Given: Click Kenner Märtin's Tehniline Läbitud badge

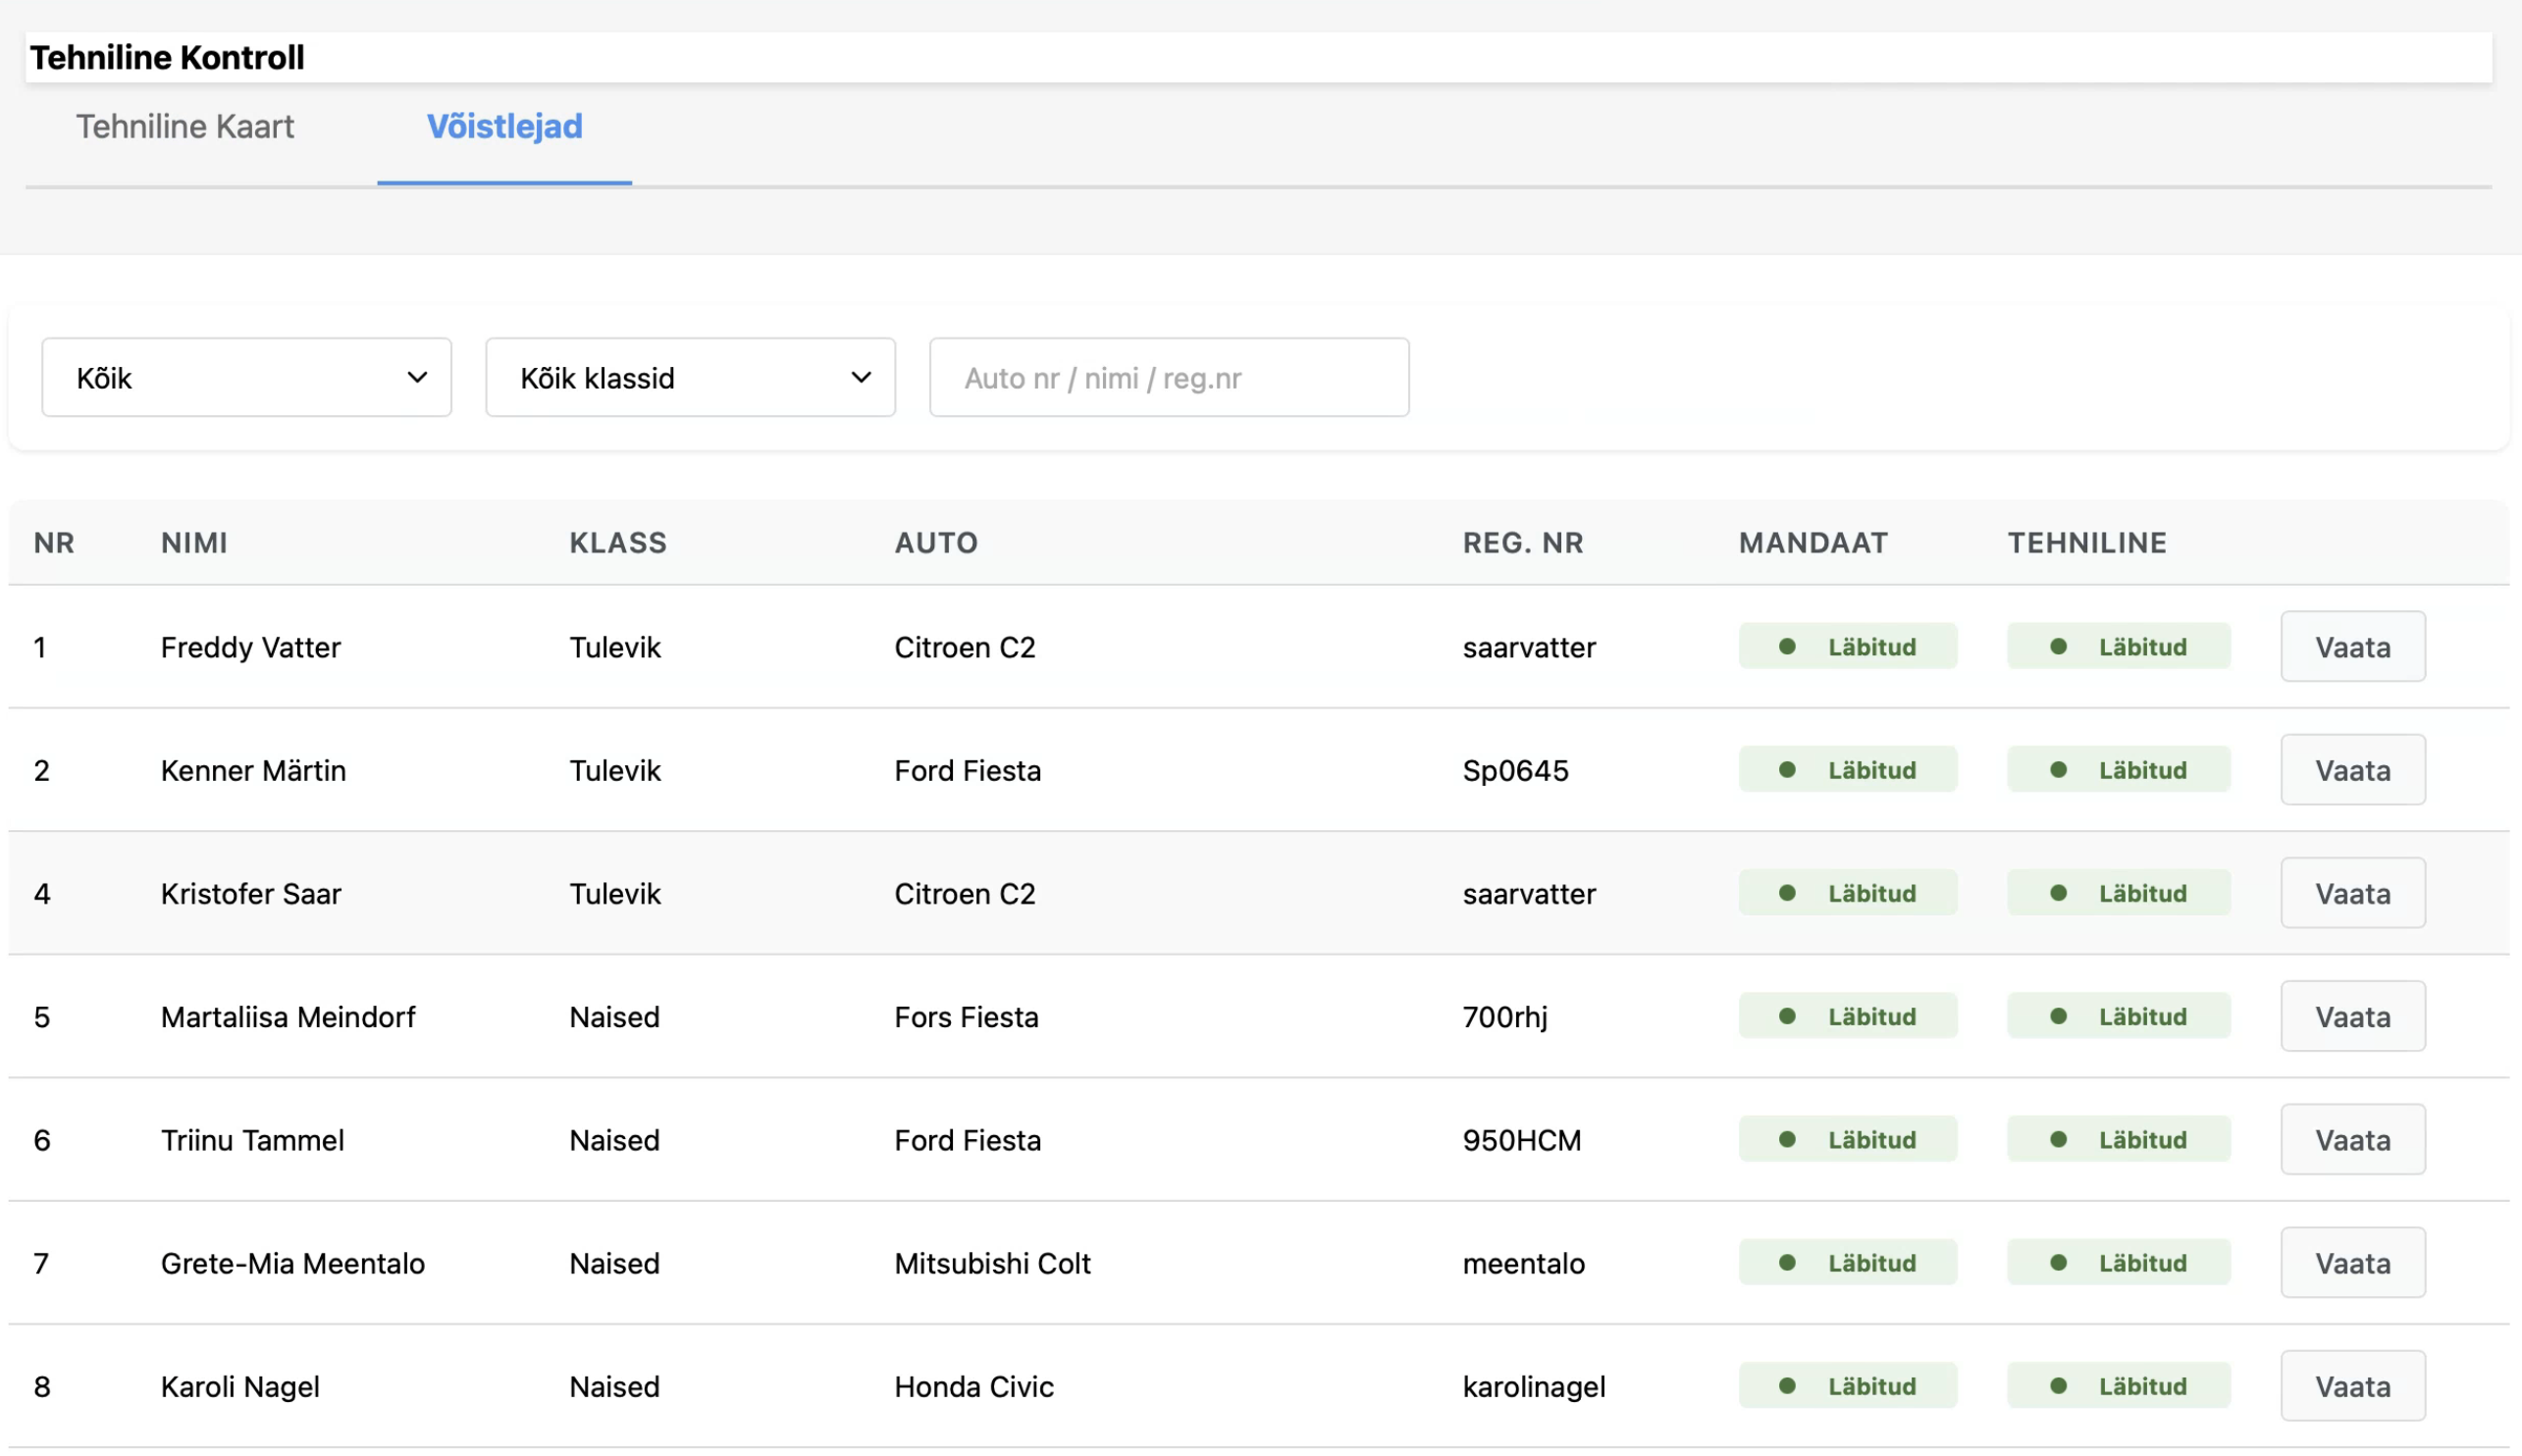Looking at the screenshot, I should (x=2118, y=770).
